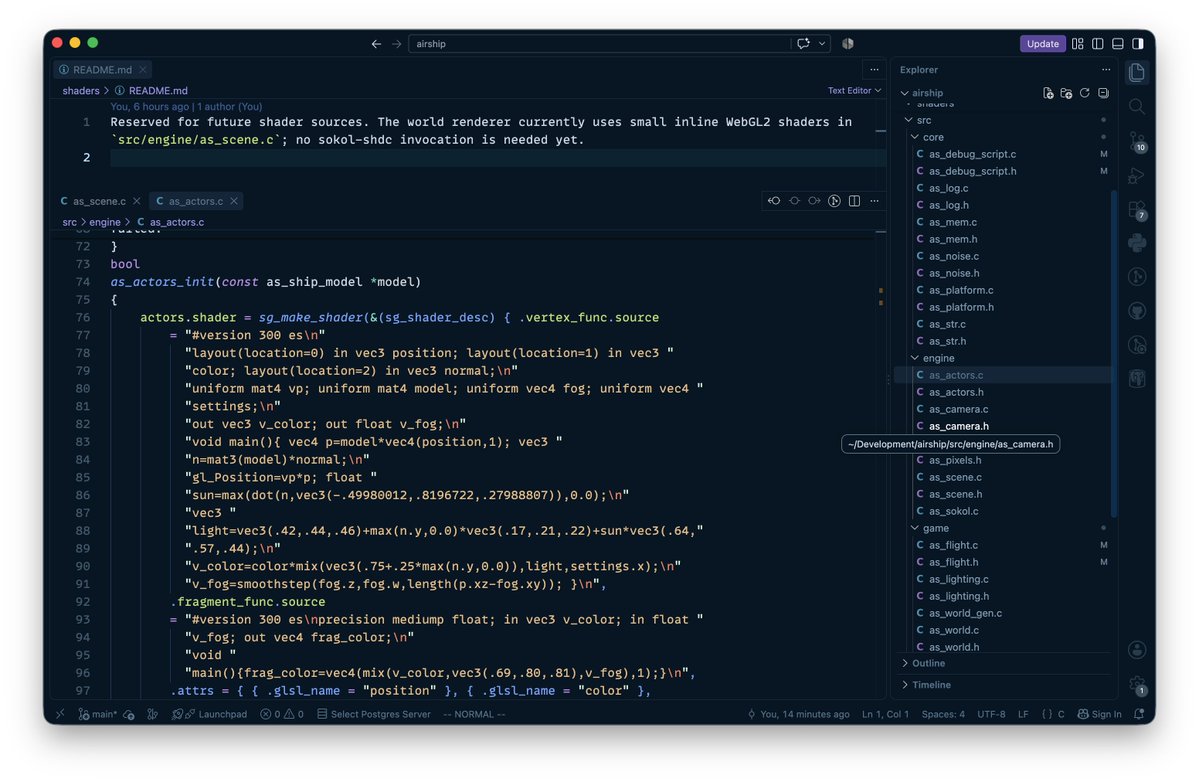Select the README.md tab

coord(102,70)
